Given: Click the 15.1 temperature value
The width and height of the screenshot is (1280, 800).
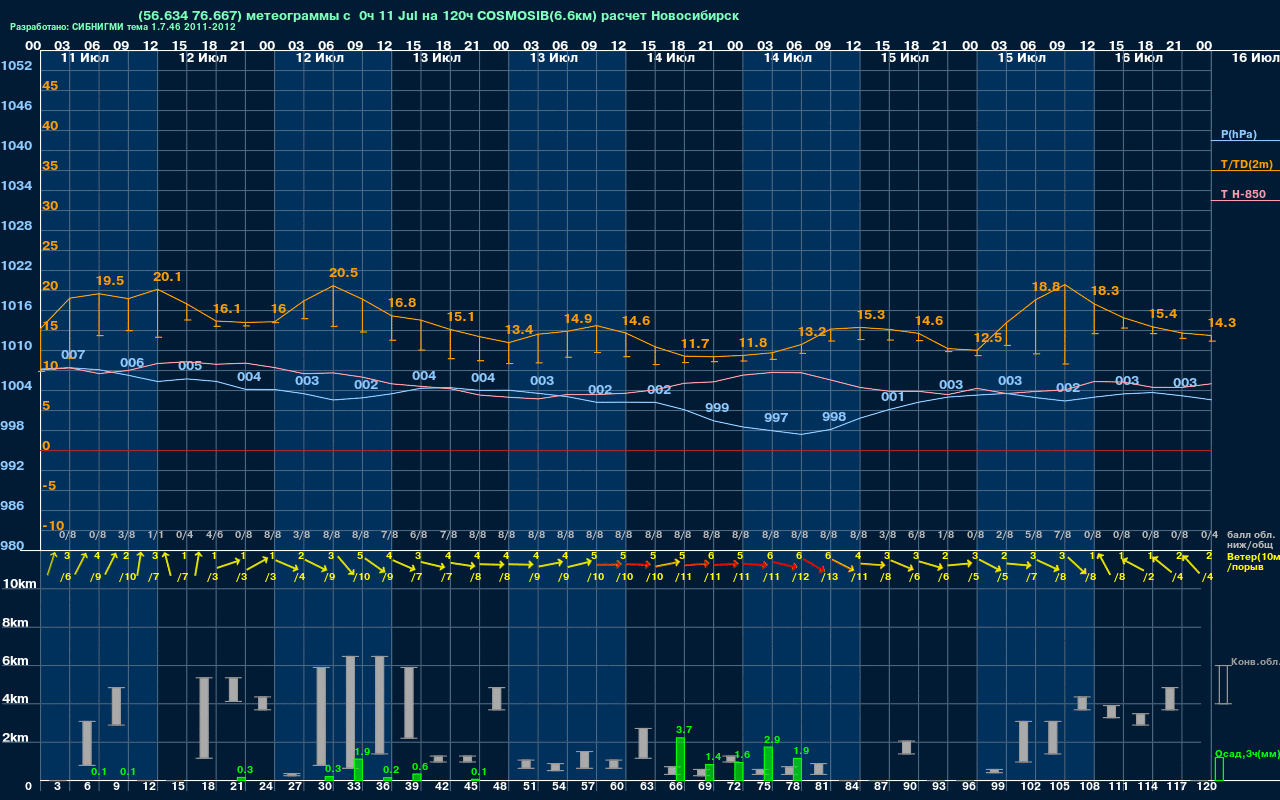Looking at the screenshot, I should click(460, 317).
